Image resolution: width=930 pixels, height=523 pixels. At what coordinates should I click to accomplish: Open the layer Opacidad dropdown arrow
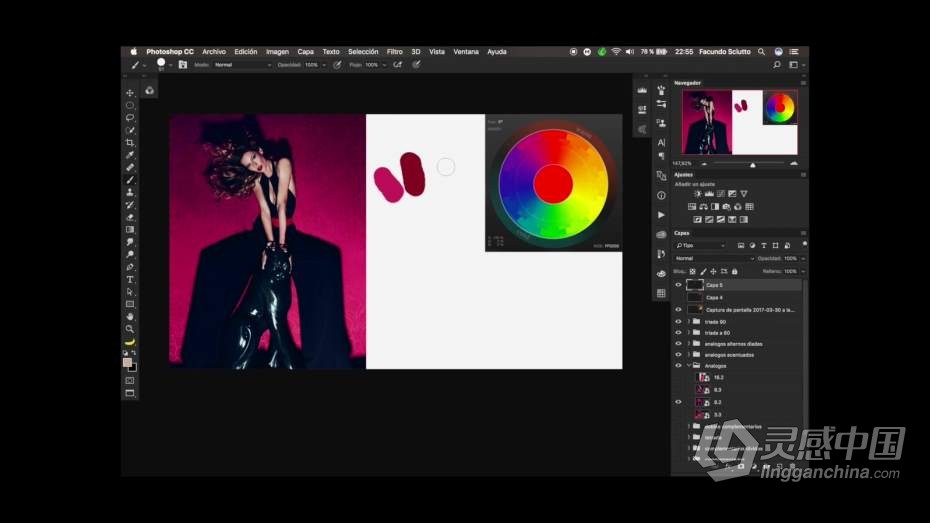(x=803, y=259)
